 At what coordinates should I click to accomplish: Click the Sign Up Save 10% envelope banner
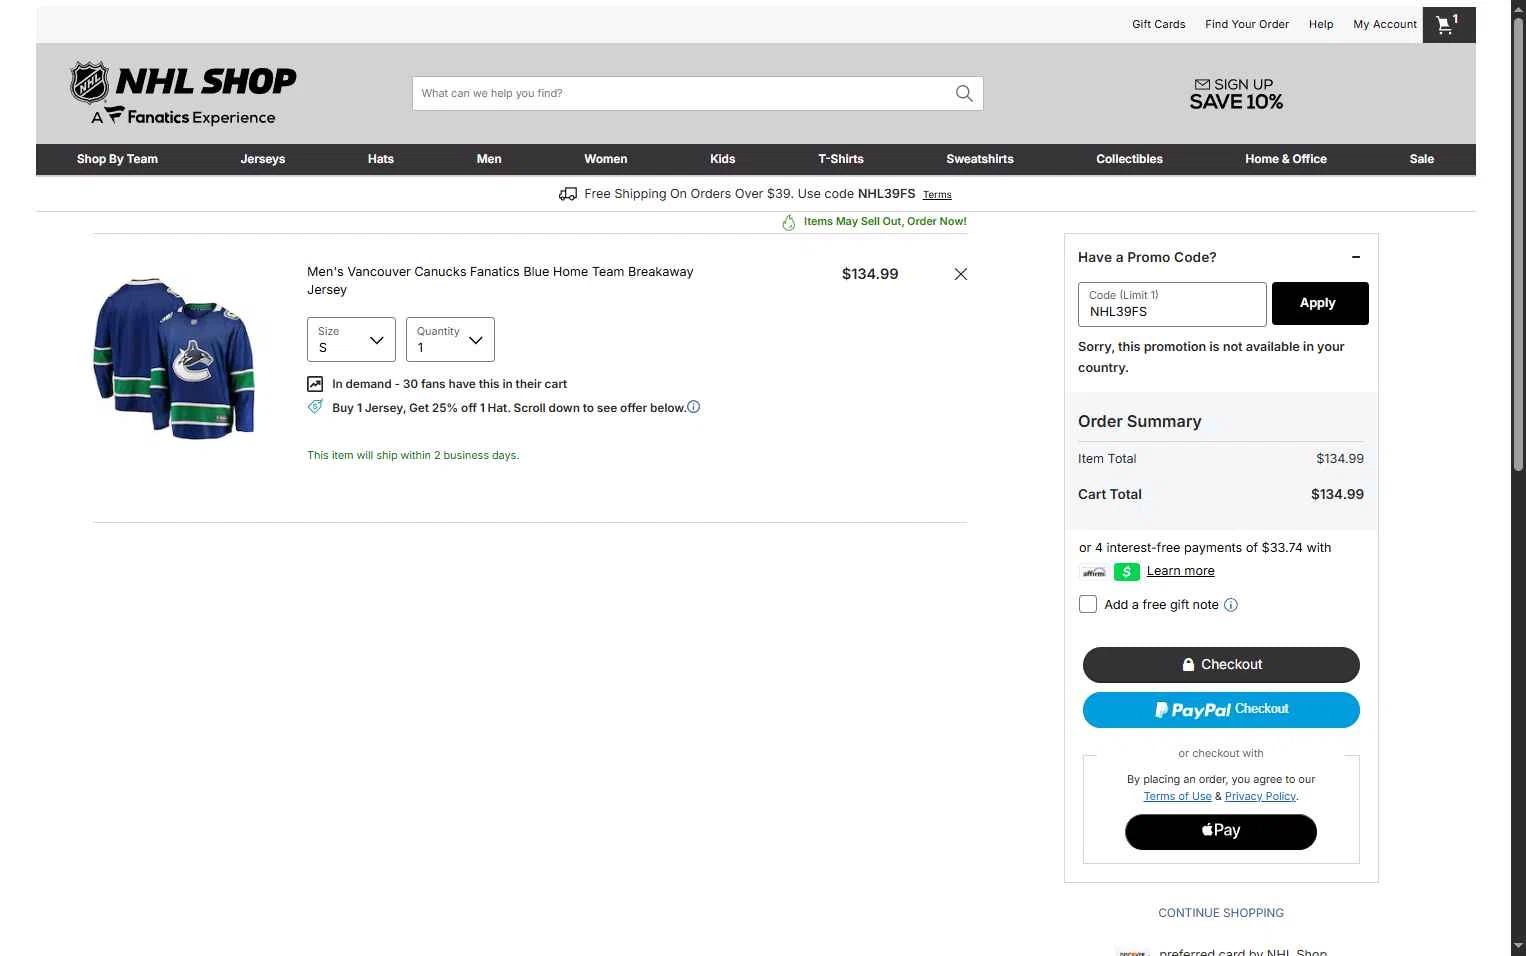1236,93
